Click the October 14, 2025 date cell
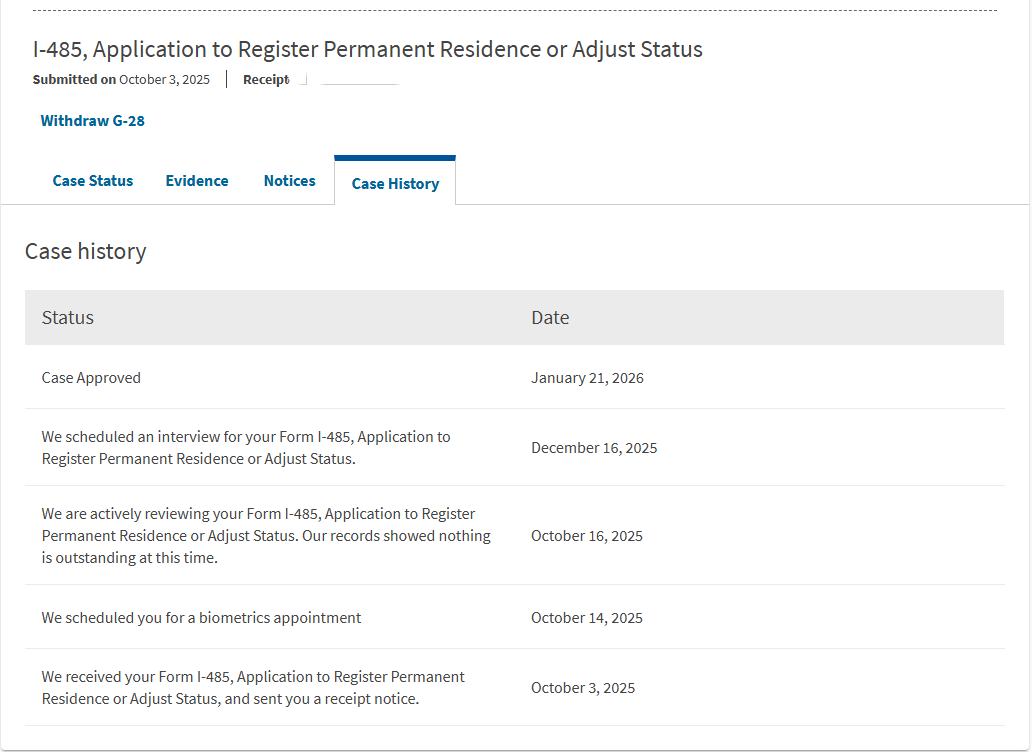 [x=587, y=618]
